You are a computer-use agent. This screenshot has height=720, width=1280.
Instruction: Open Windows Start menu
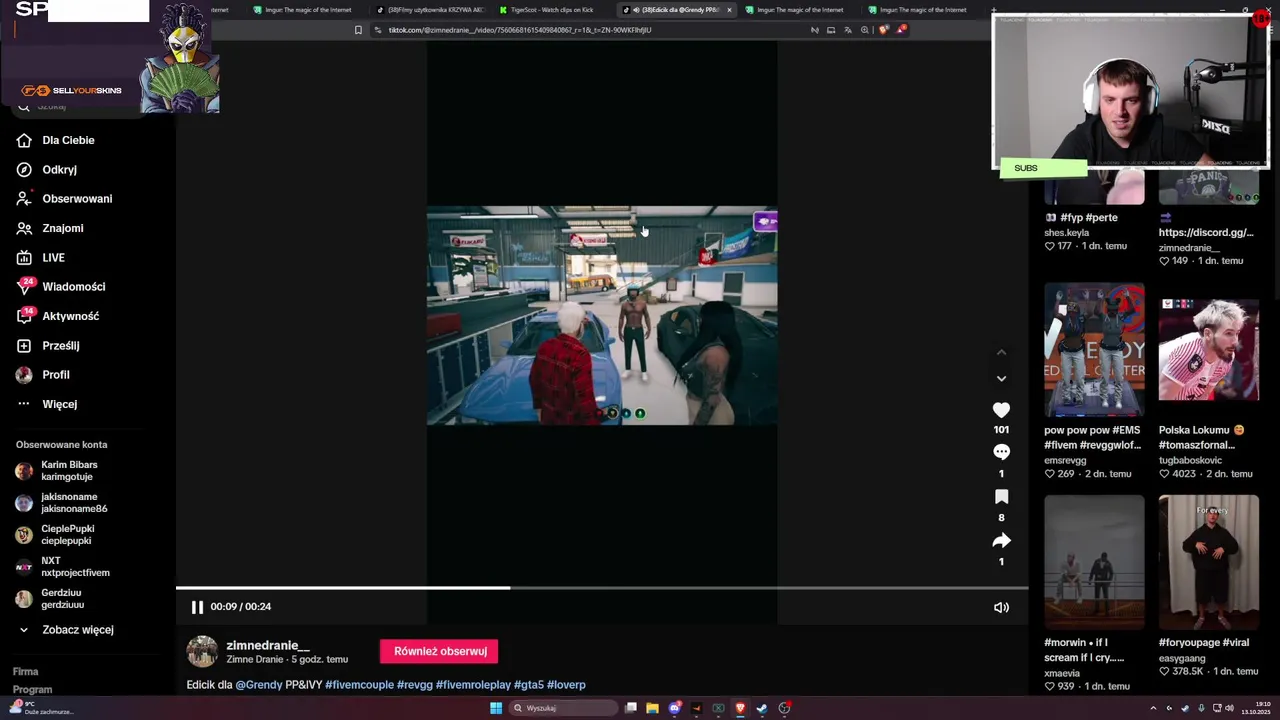tap(495, 708)
